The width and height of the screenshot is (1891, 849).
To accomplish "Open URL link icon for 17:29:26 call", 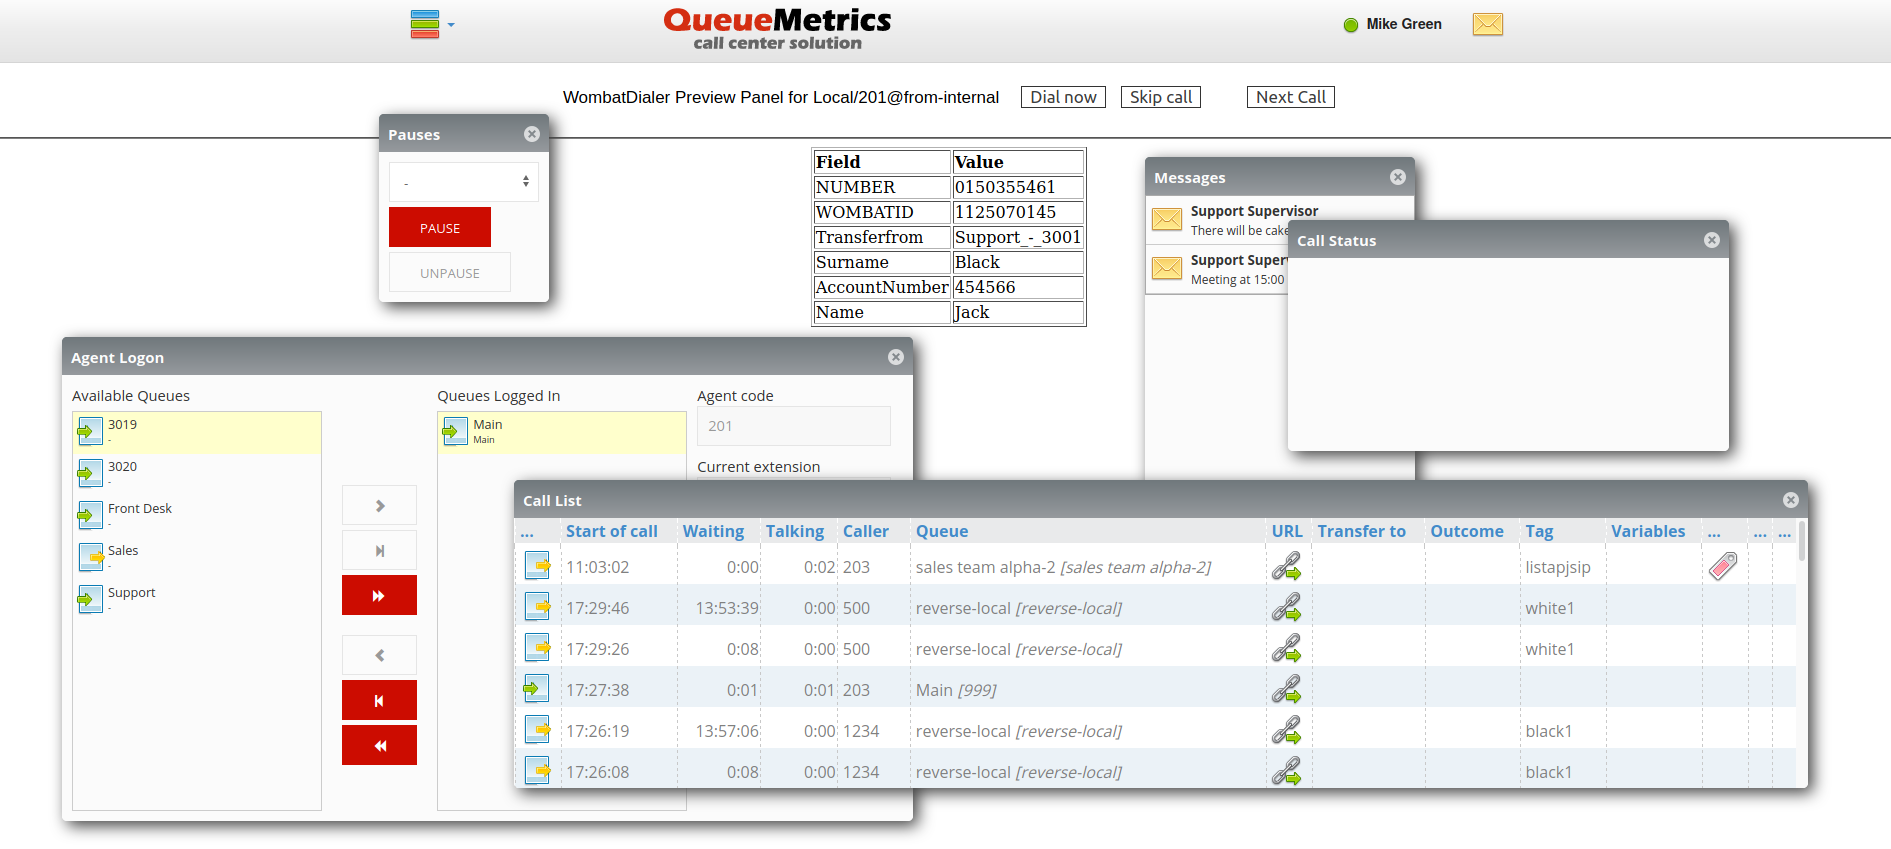I will pyautogui.click(x=1286, y=649).
